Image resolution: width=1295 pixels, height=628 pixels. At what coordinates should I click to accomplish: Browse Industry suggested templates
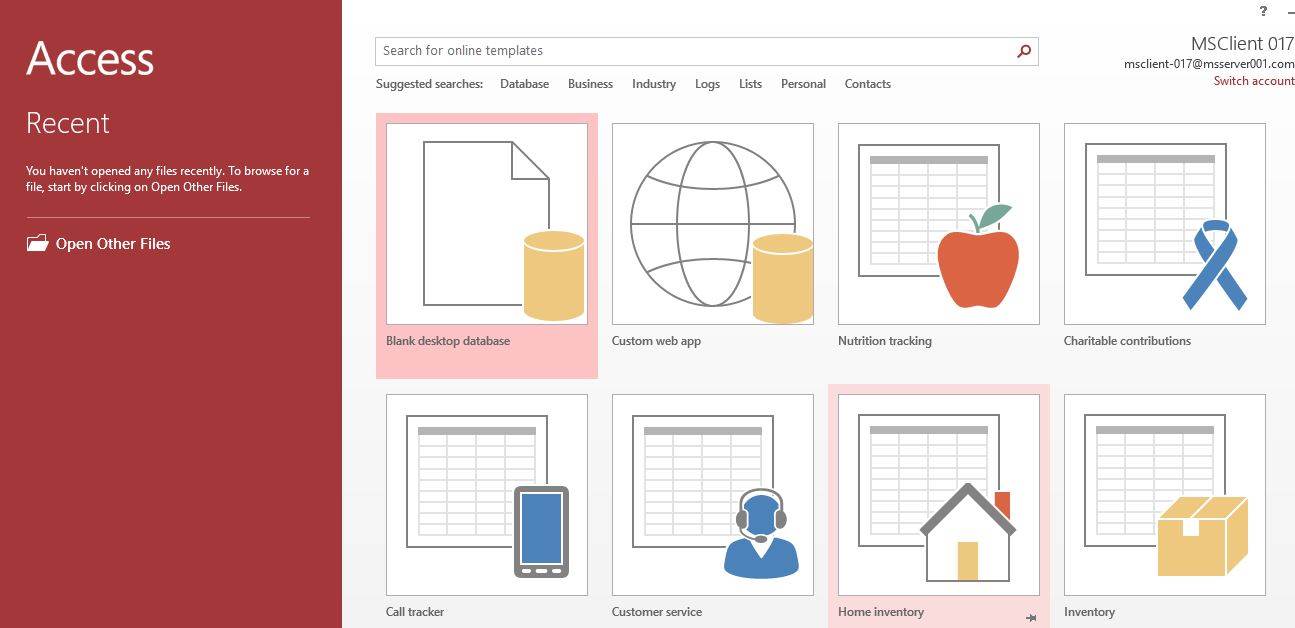click(653, 84)
